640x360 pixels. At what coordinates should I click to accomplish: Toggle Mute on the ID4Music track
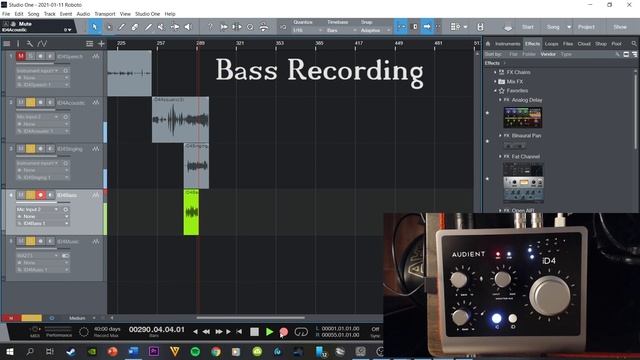coord(20,241)
